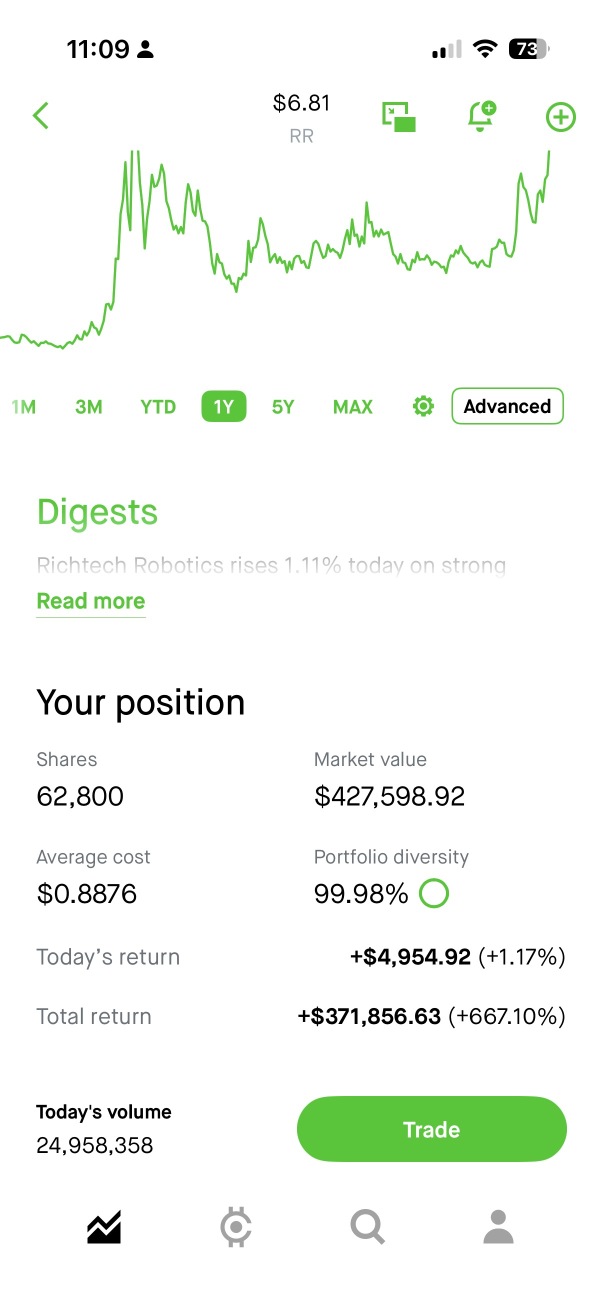The image size is (603, 1311).
Task: Open the Advanced chart view
Action: [x=507, y=407]
